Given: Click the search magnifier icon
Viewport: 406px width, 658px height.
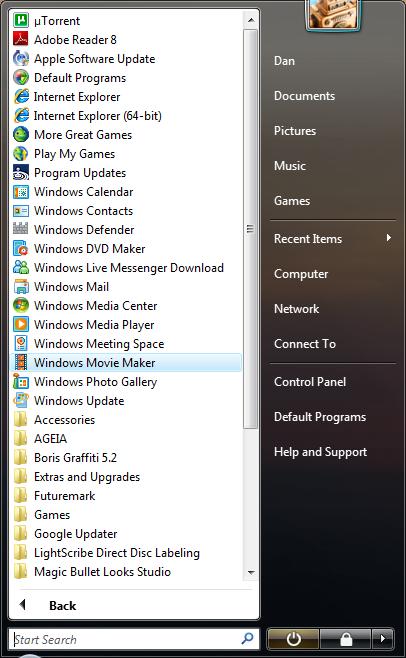Looking at the screenshot, I should click(x=248, y=639).
